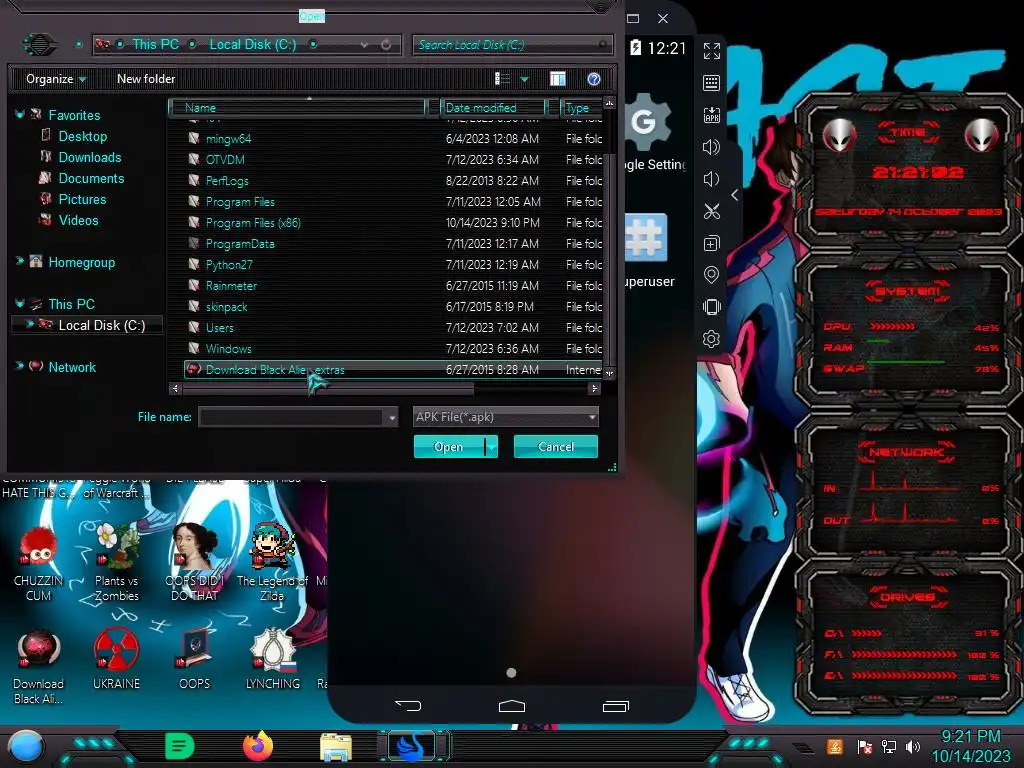Click the multi-instance plus icon
This screenshot has width=1024, height=768.
[711, 243]
